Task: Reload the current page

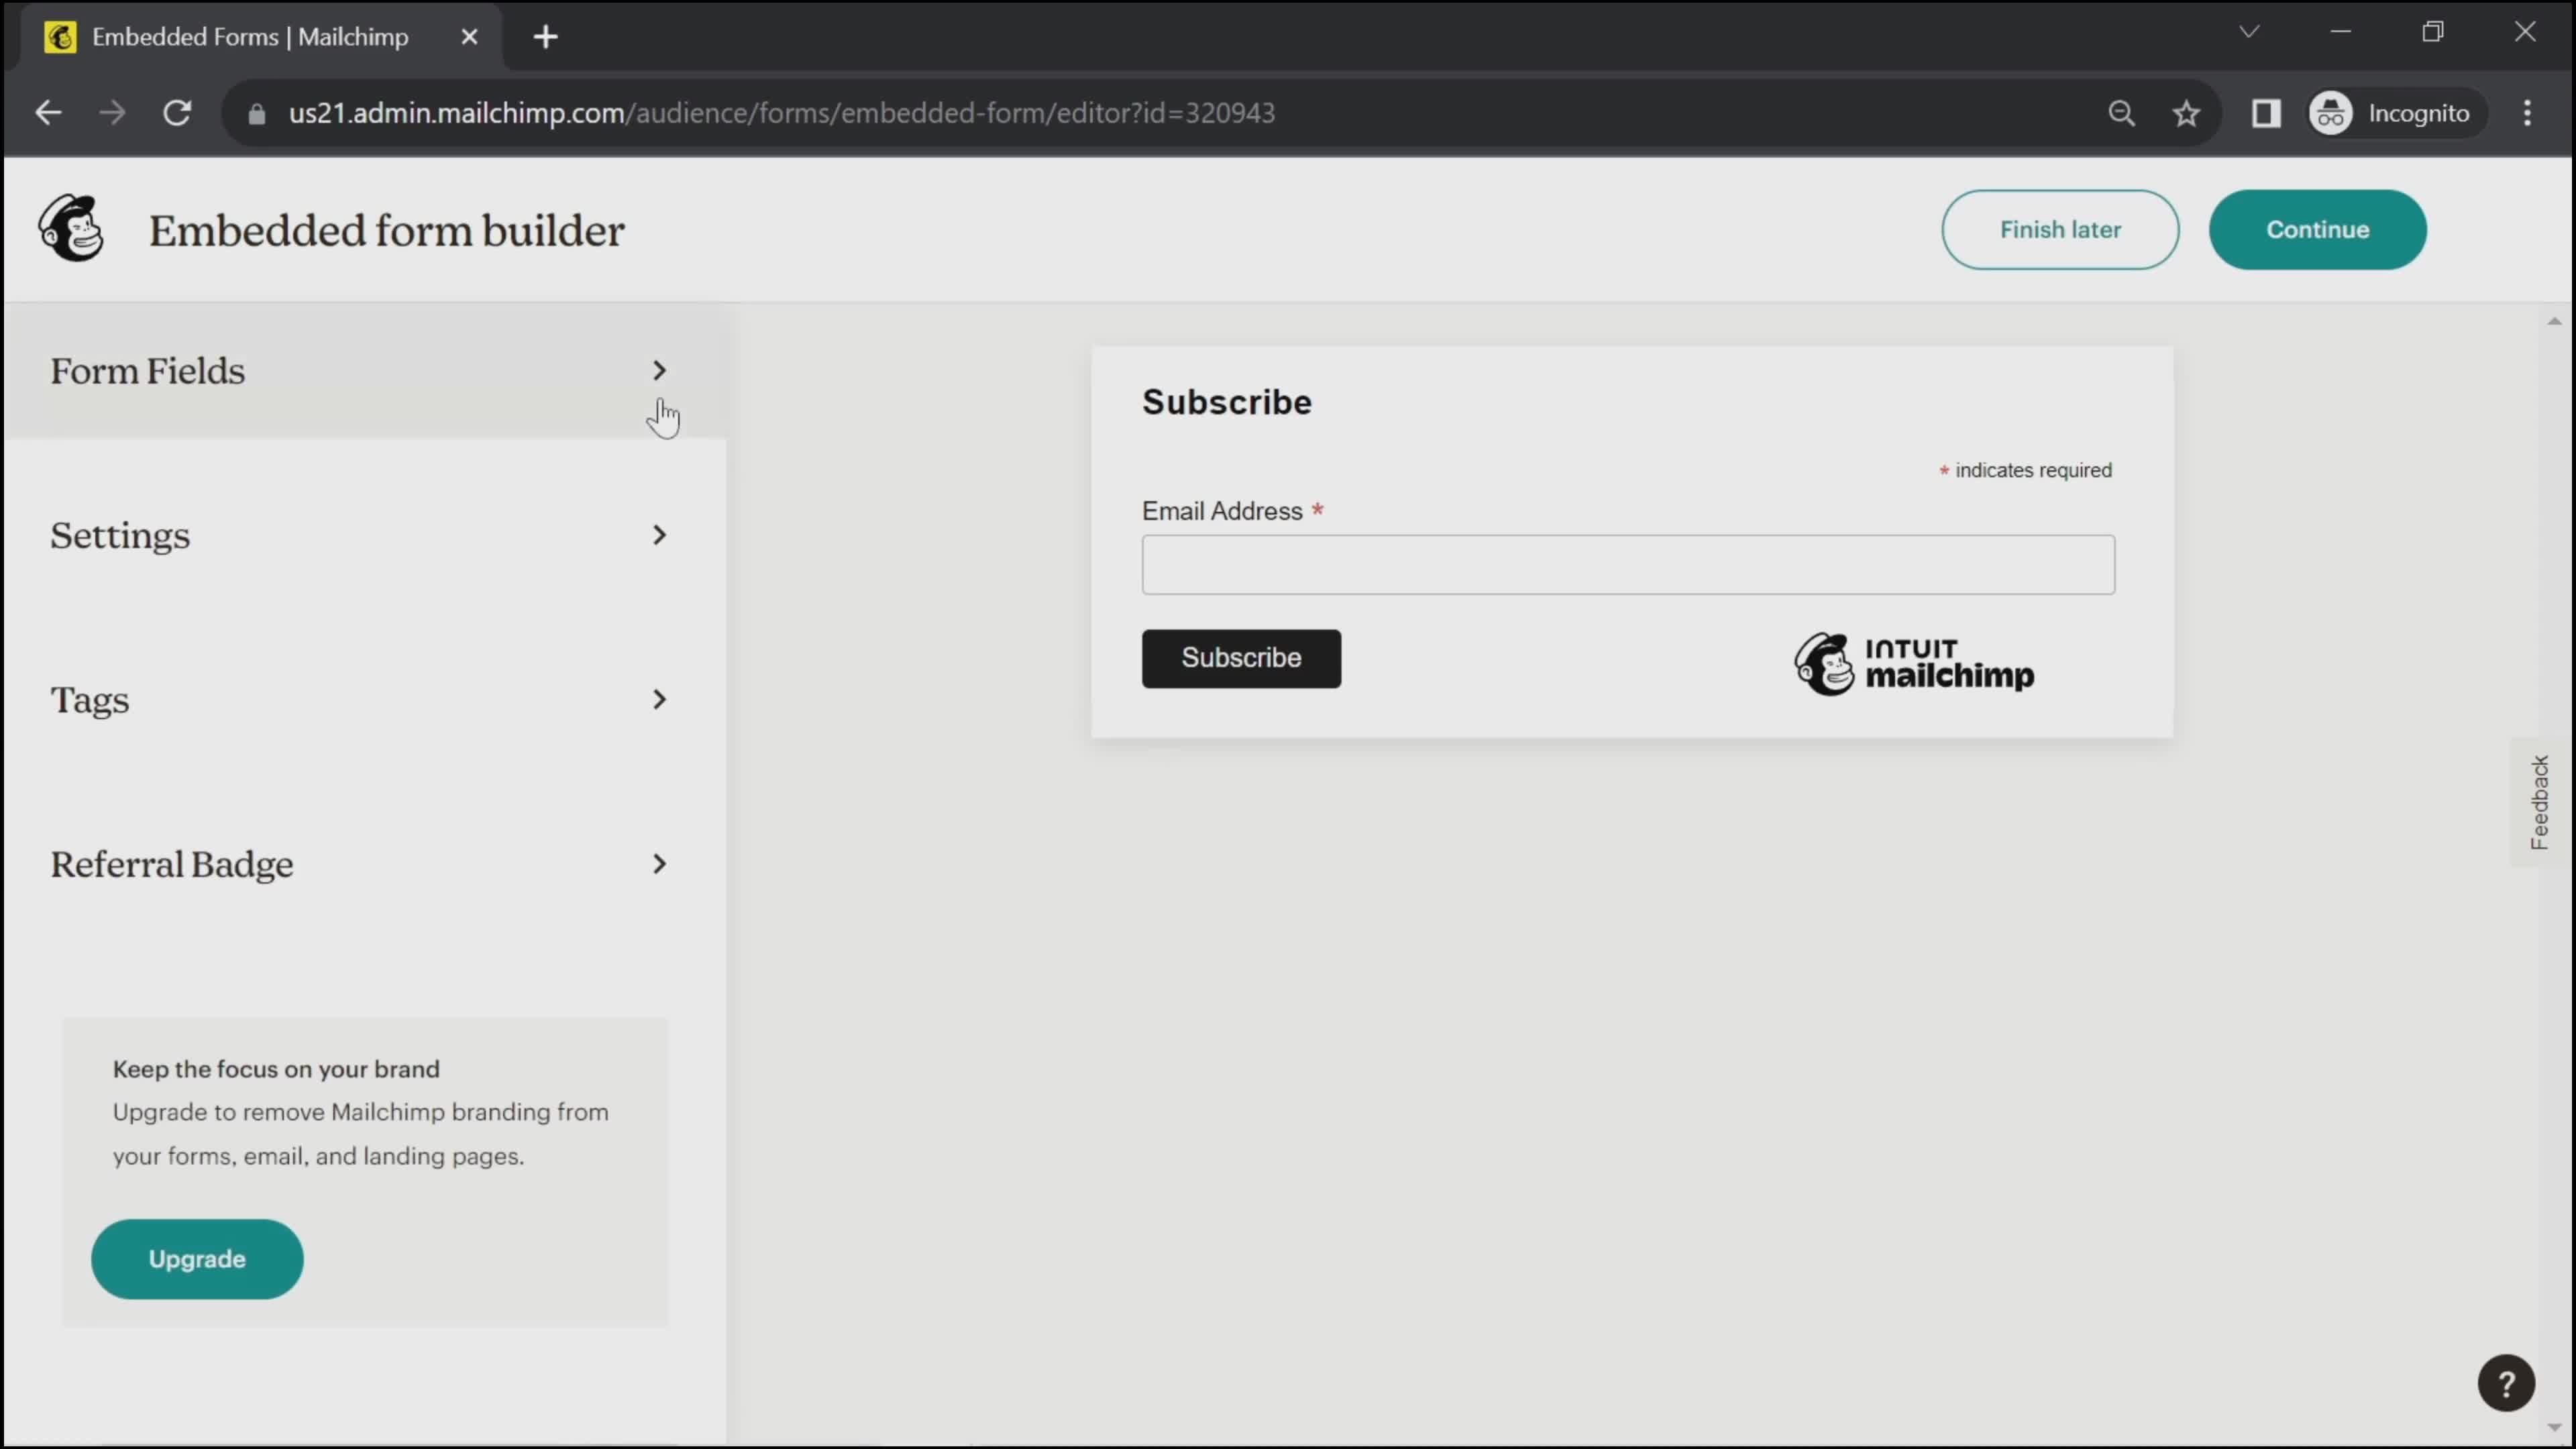Action: pyautogui.click(x=177, y=112)
